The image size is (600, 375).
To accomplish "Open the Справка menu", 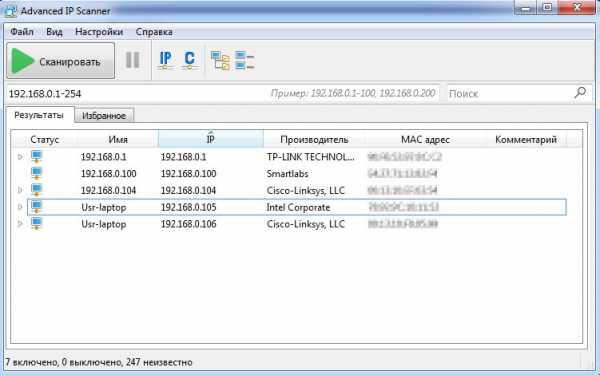I will 154,32.
